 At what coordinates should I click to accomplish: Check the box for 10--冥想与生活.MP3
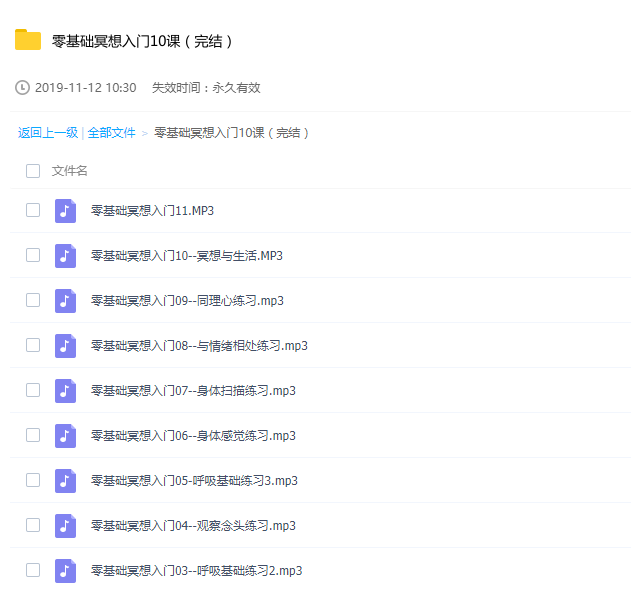pyautogui.click(x=33, y=255)
